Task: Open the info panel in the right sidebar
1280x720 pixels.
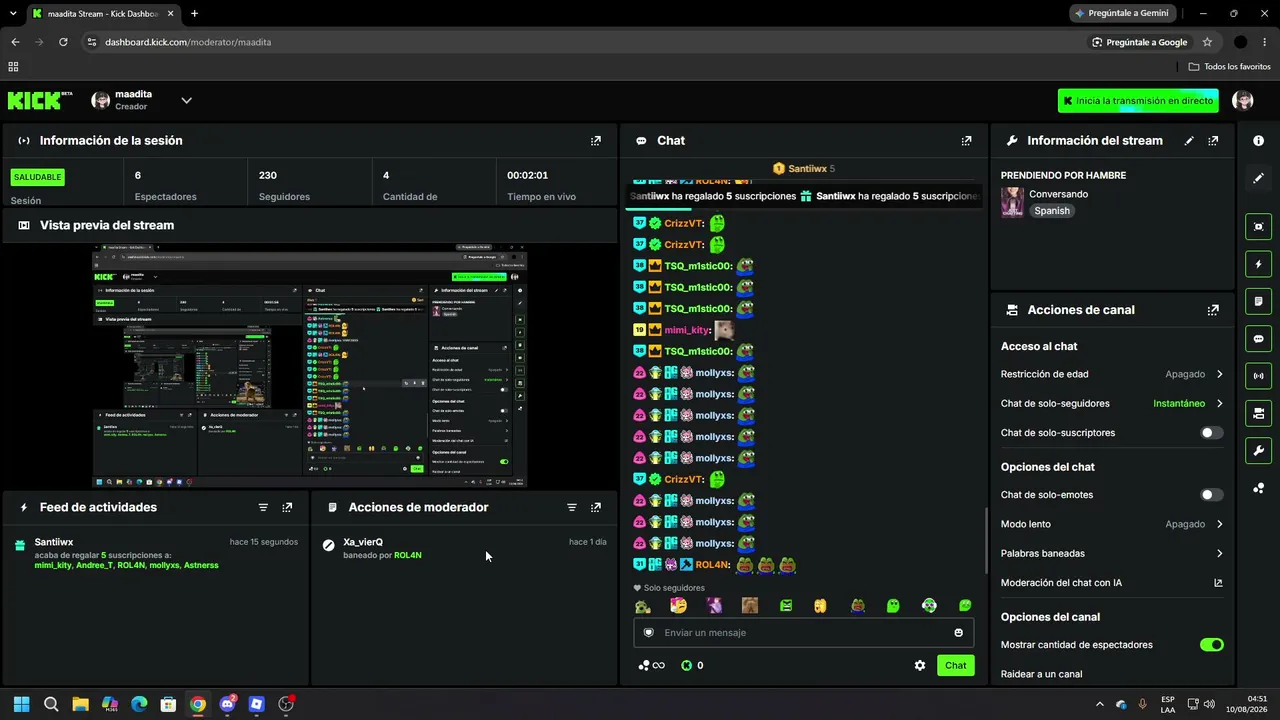Action: point(1258,141)
